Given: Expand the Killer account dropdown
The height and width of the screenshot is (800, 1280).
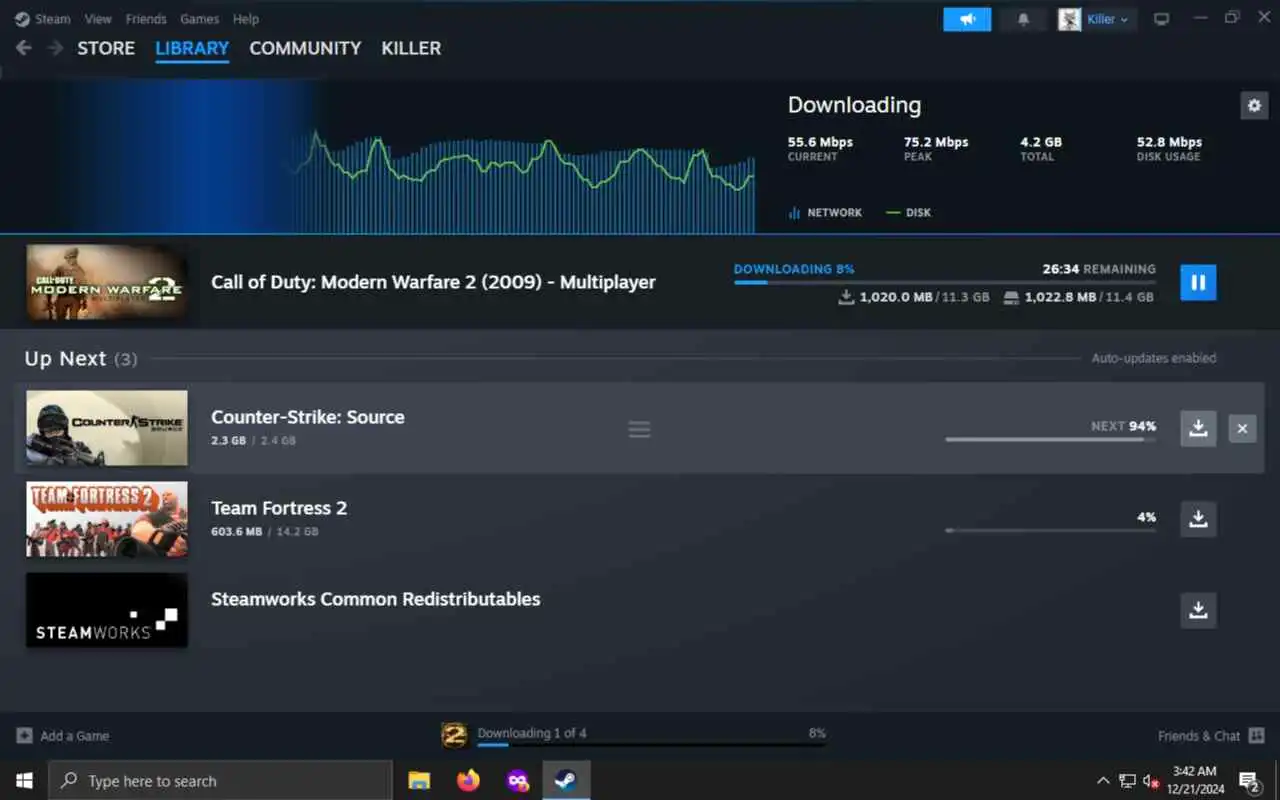Looking at the screenshot, I should coord(1108,19).
